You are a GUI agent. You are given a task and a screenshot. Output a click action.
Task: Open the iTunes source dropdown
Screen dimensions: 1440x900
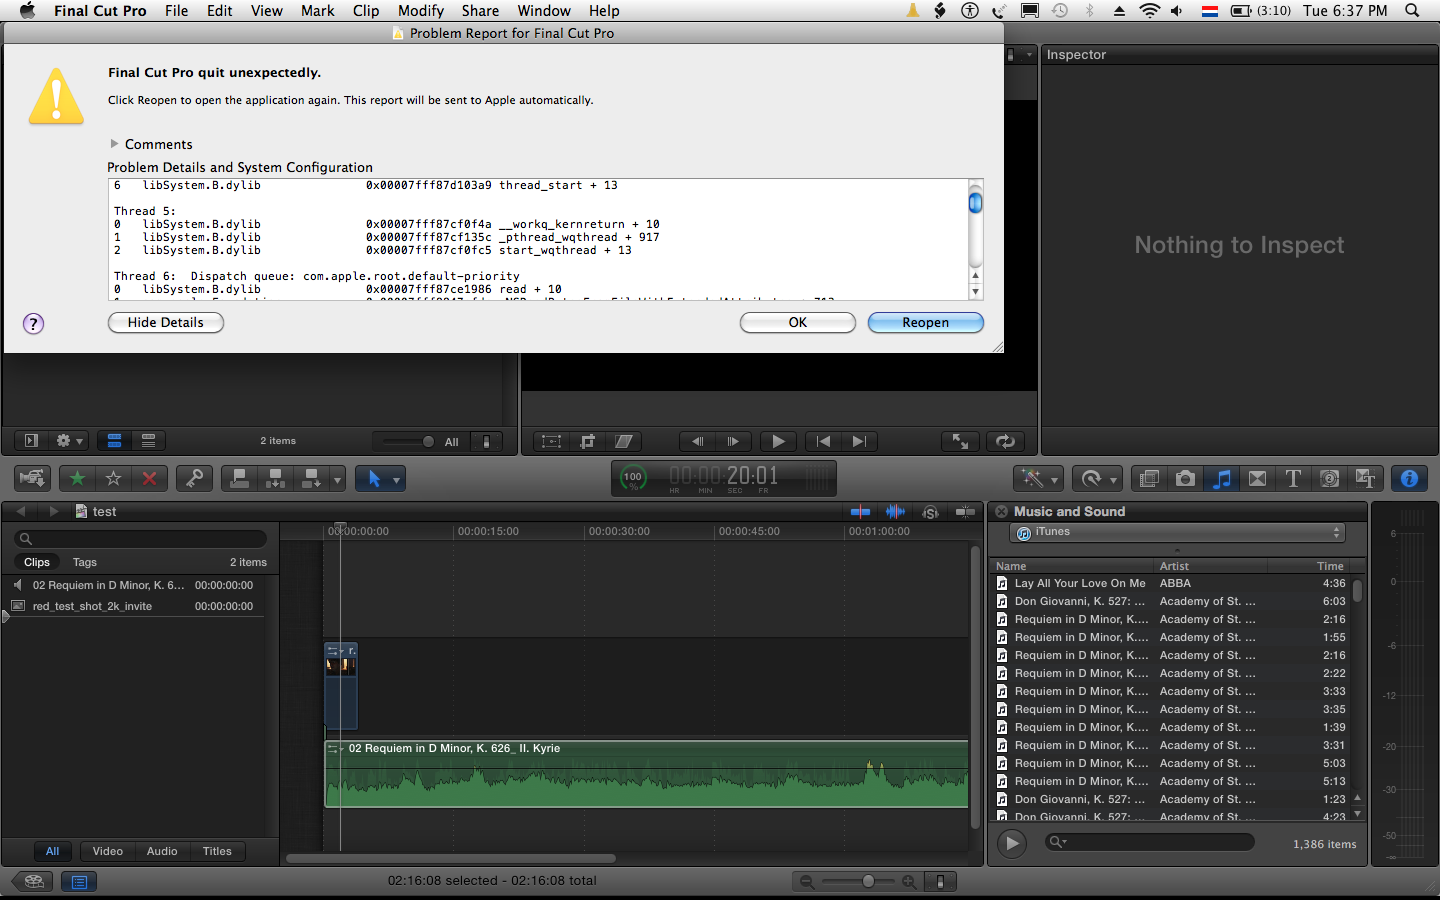coord(1177,533)
